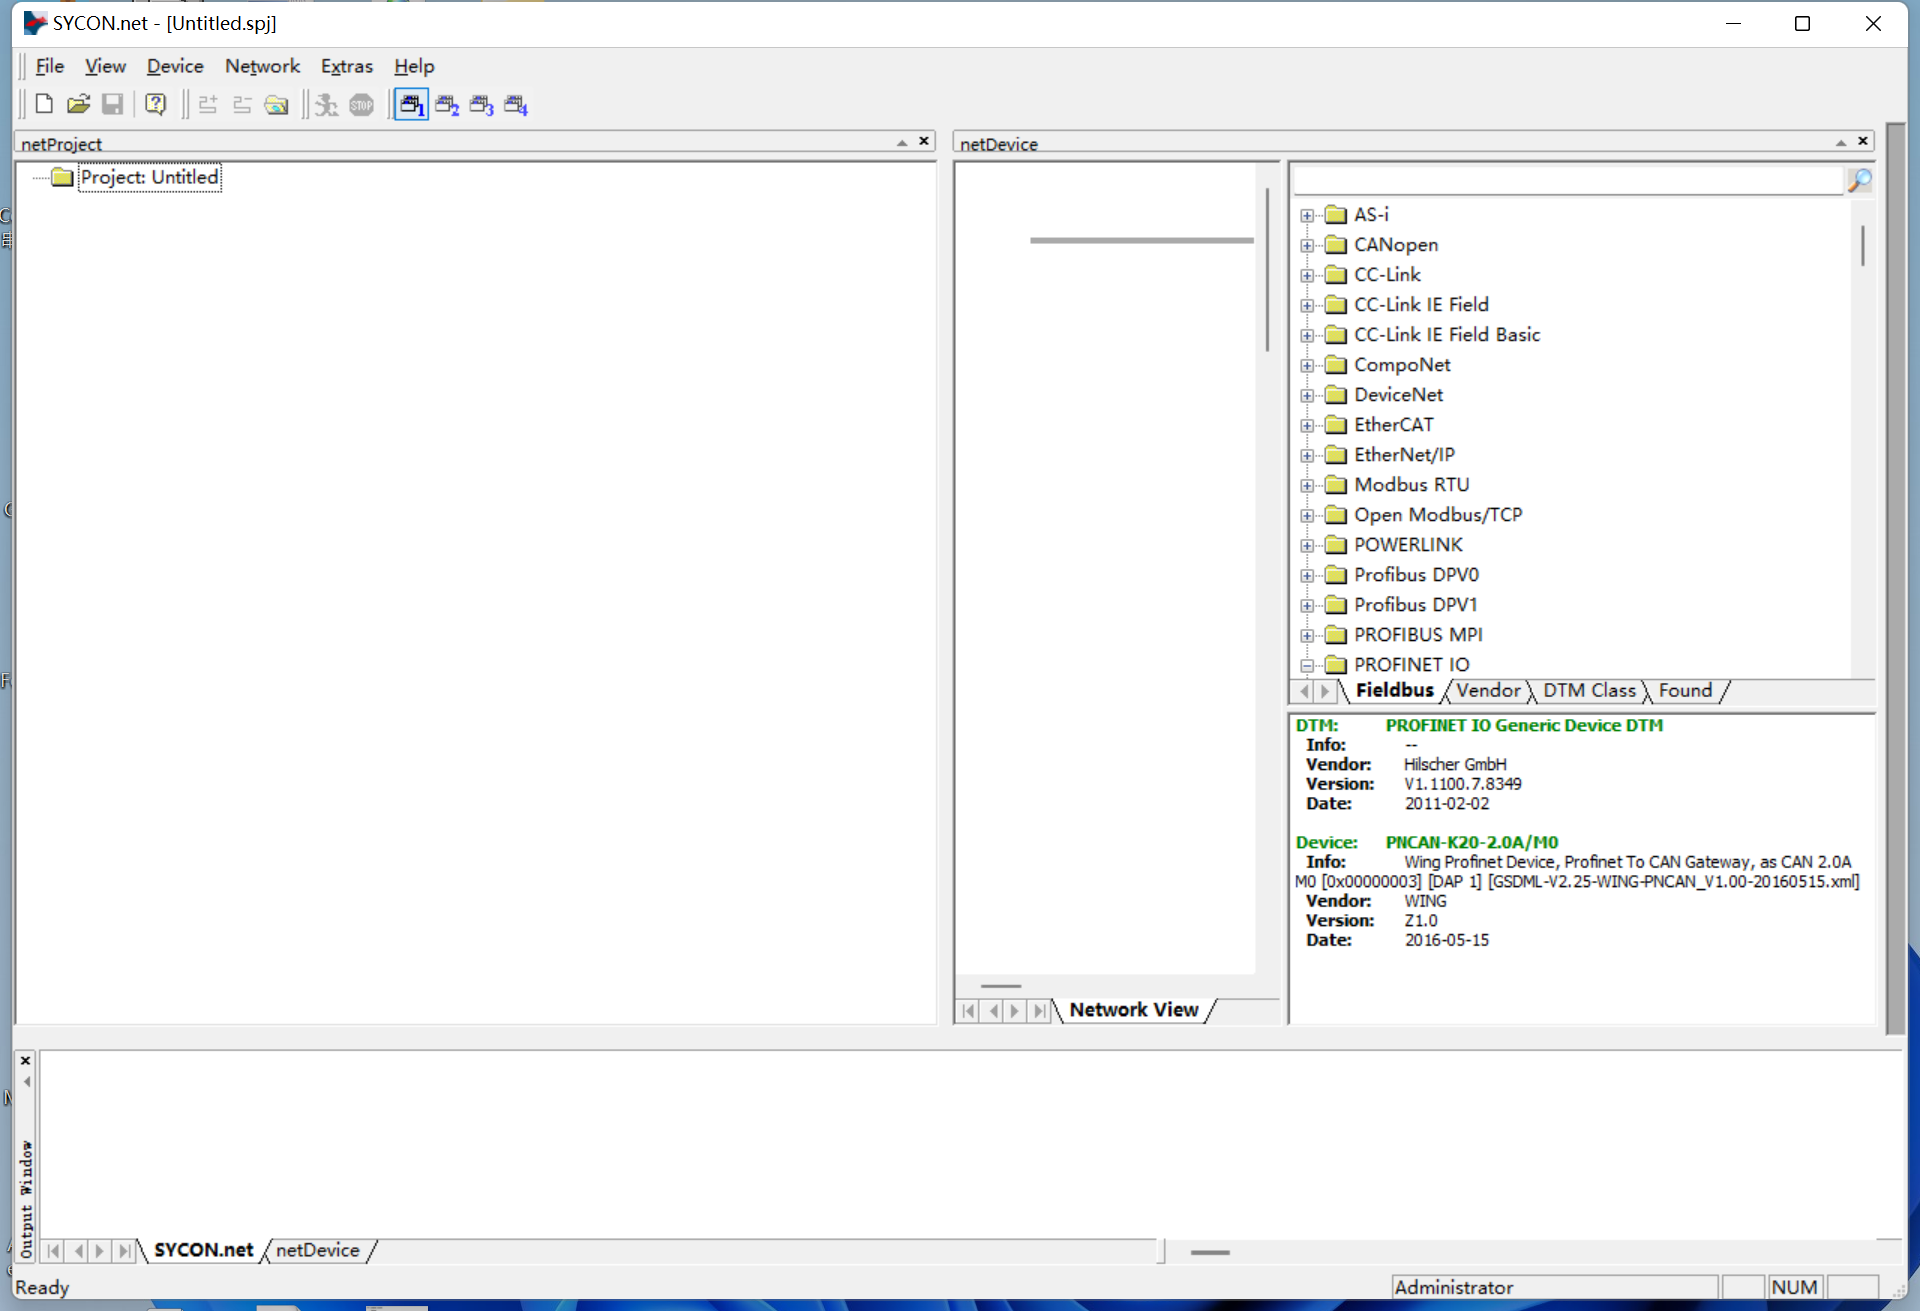This screenshot has width=1920, height=1311.
Task: Go to last output tab arrow
Action: pos(124,1251)
